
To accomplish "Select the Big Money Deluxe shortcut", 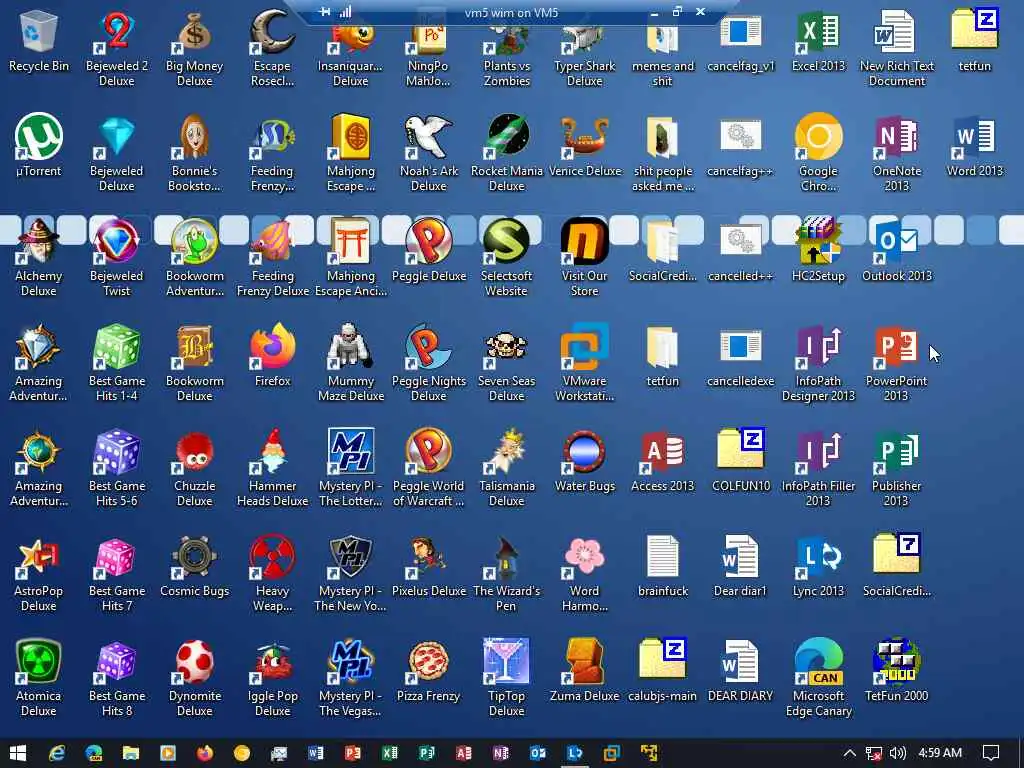I will tap(195, 48).
